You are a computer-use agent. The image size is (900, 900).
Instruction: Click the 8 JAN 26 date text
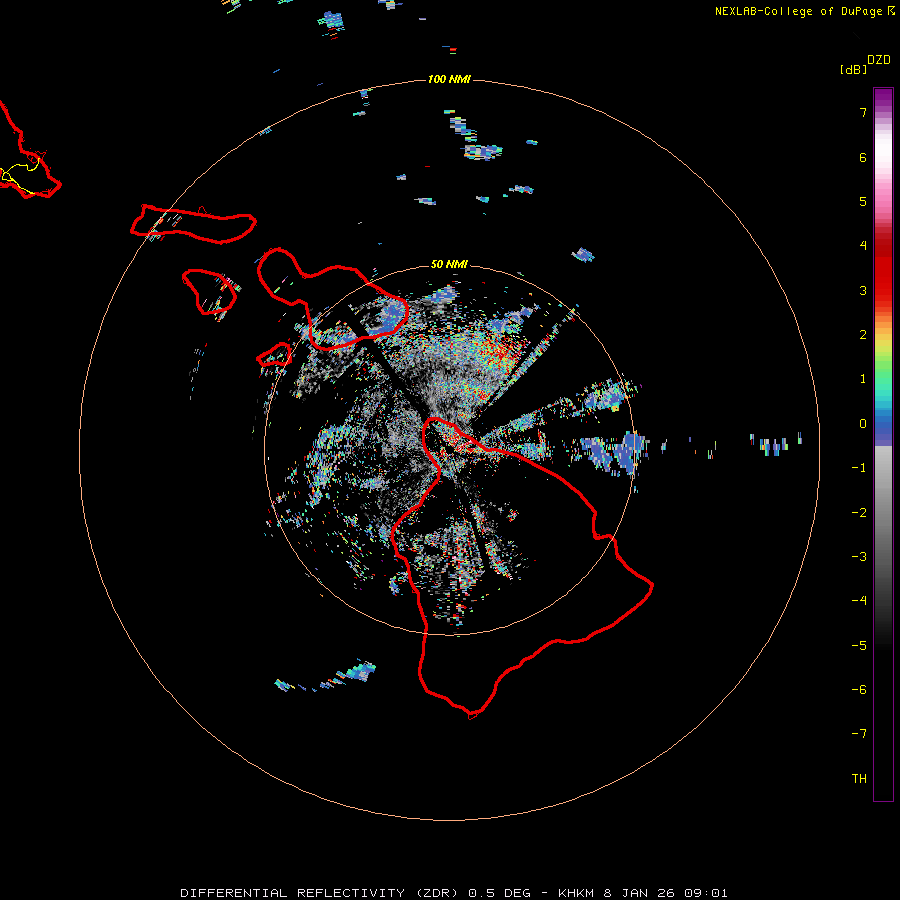[639, 893]
